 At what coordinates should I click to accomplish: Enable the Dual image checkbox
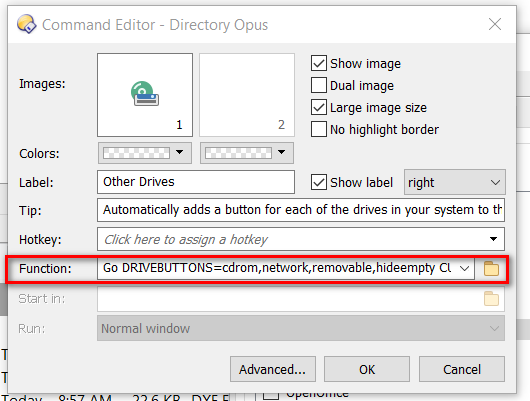click(319, 85)
